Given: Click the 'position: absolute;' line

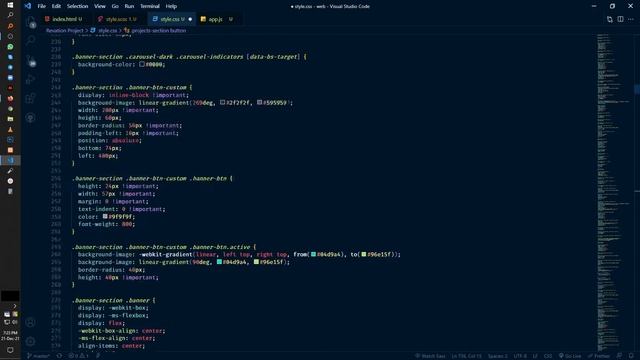Looking at the screenshot, I should click(x=109, y=140).
